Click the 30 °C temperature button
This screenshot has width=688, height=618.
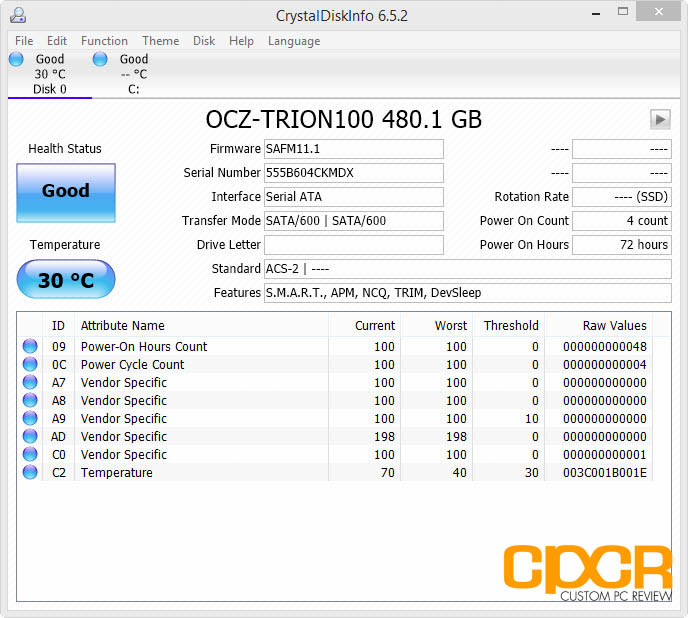point(66,280)
